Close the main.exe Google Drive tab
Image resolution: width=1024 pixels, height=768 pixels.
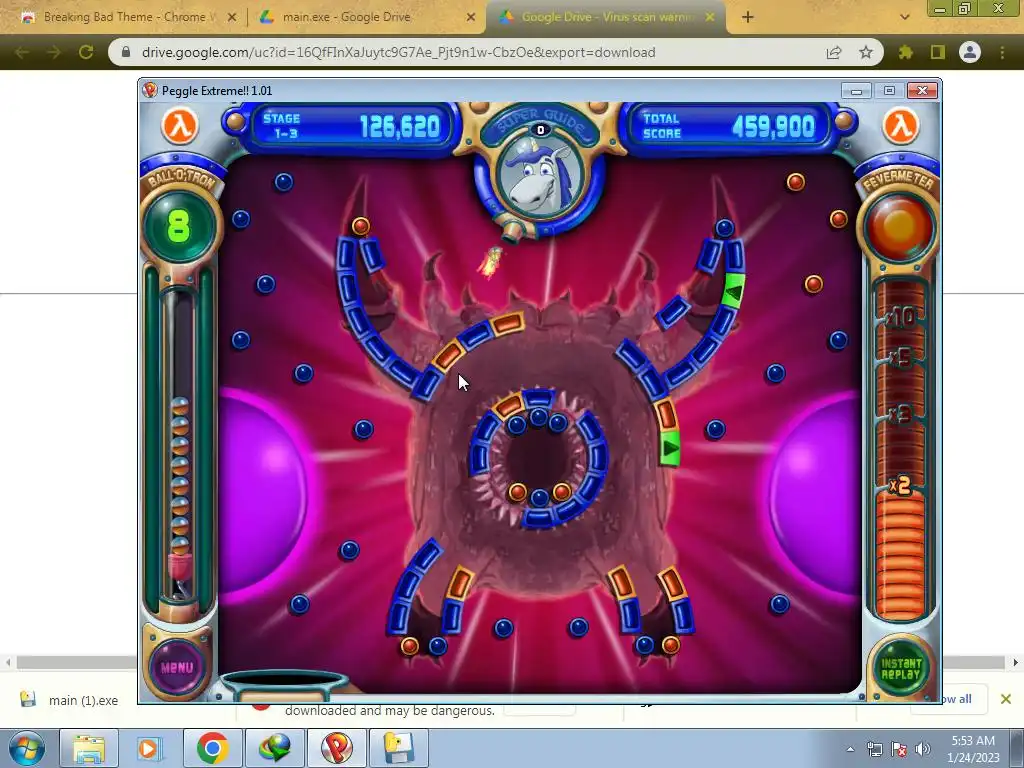click(471, 18)
